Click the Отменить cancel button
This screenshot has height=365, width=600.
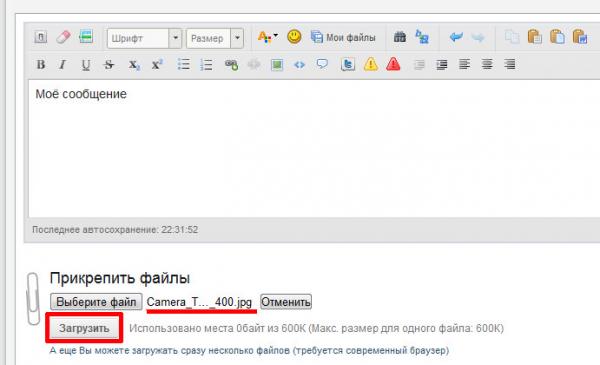click(286, 302)
